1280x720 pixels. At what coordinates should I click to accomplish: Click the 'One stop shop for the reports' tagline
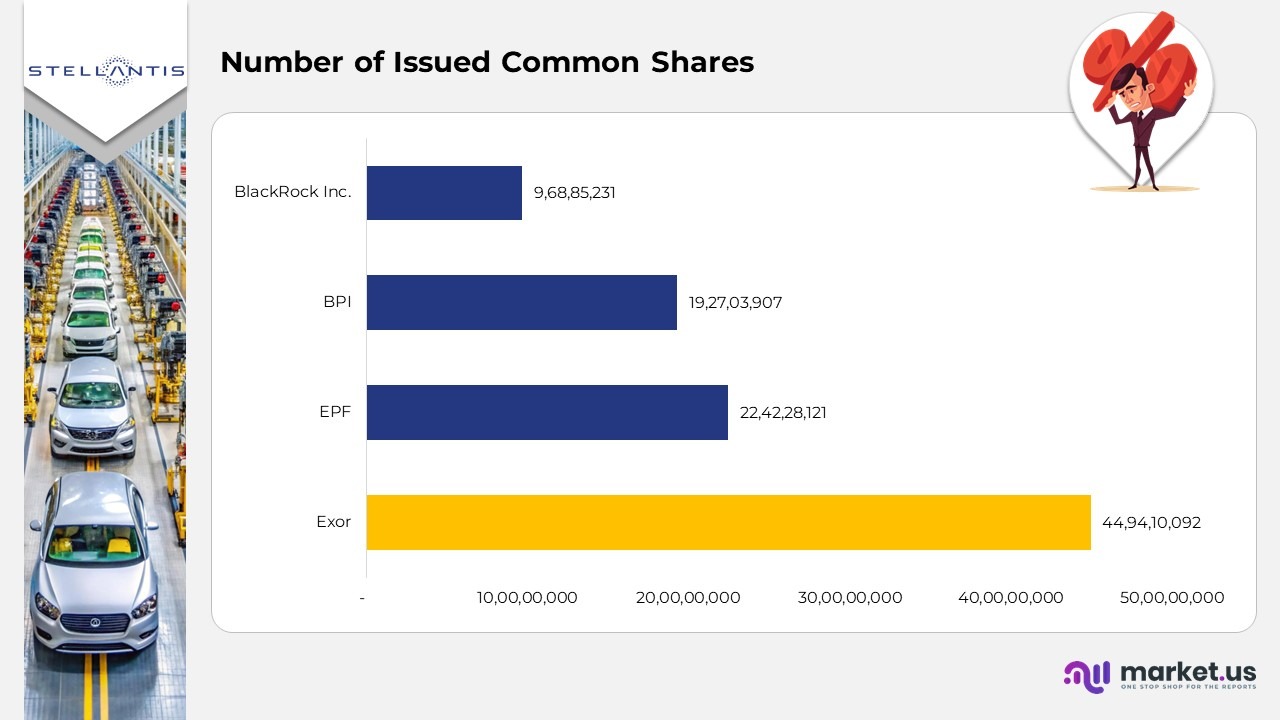1188,688
